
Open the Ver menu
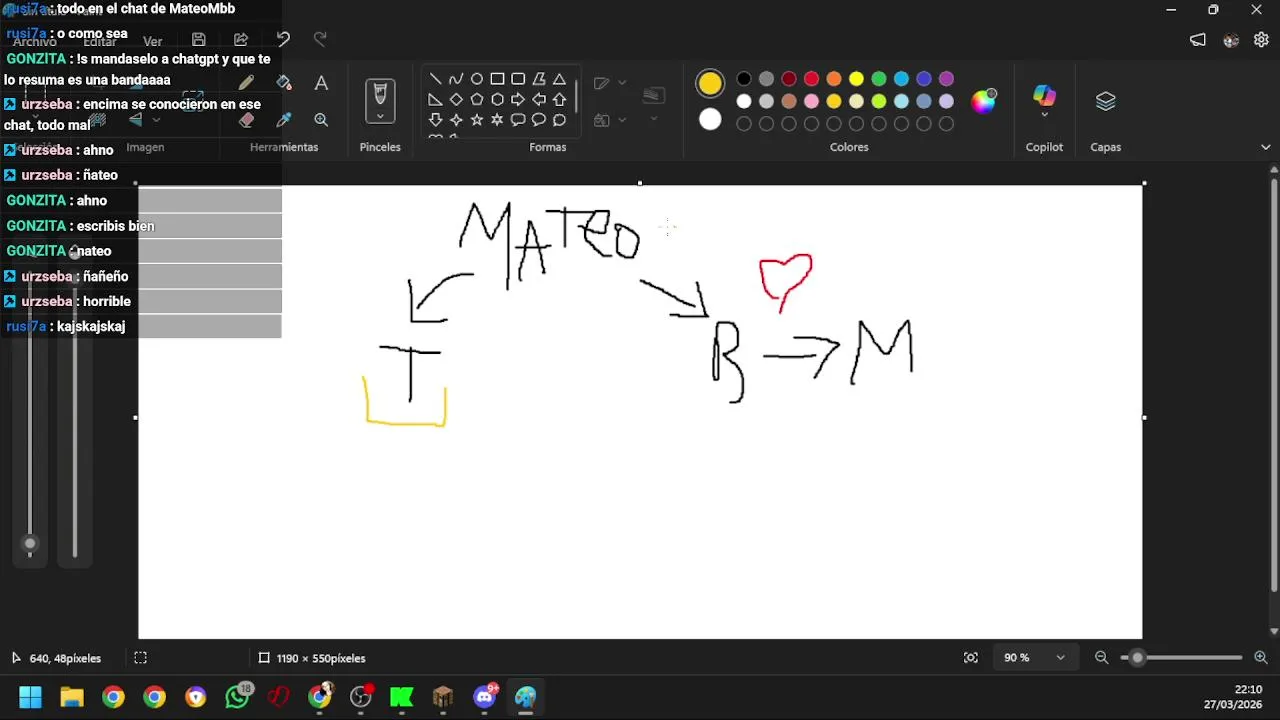click(152, 42)
